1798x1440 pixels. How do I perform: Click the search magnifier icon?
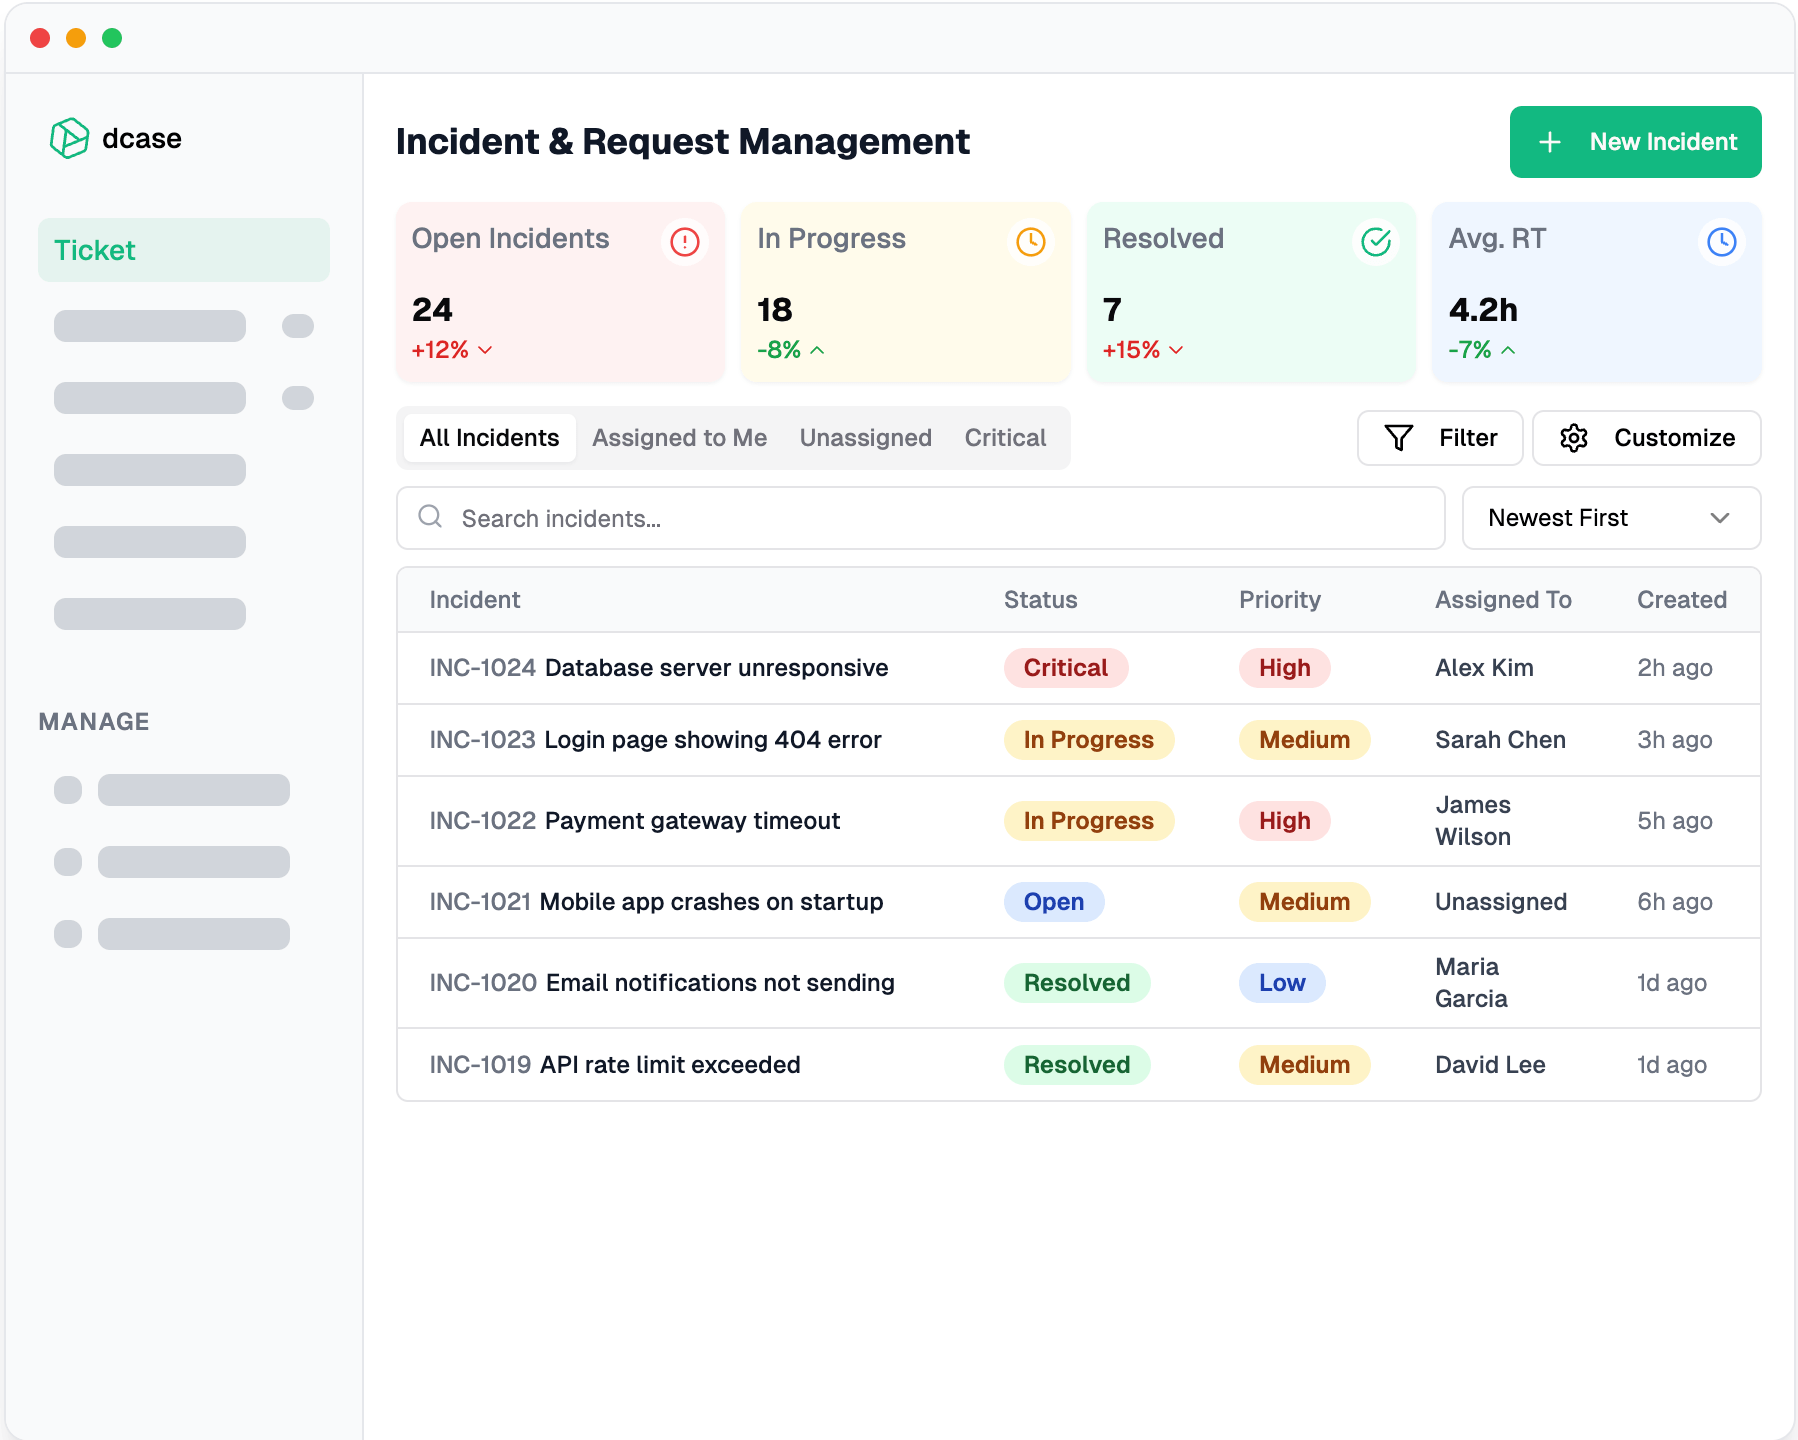pyautogui.click(x=430, y=516)
